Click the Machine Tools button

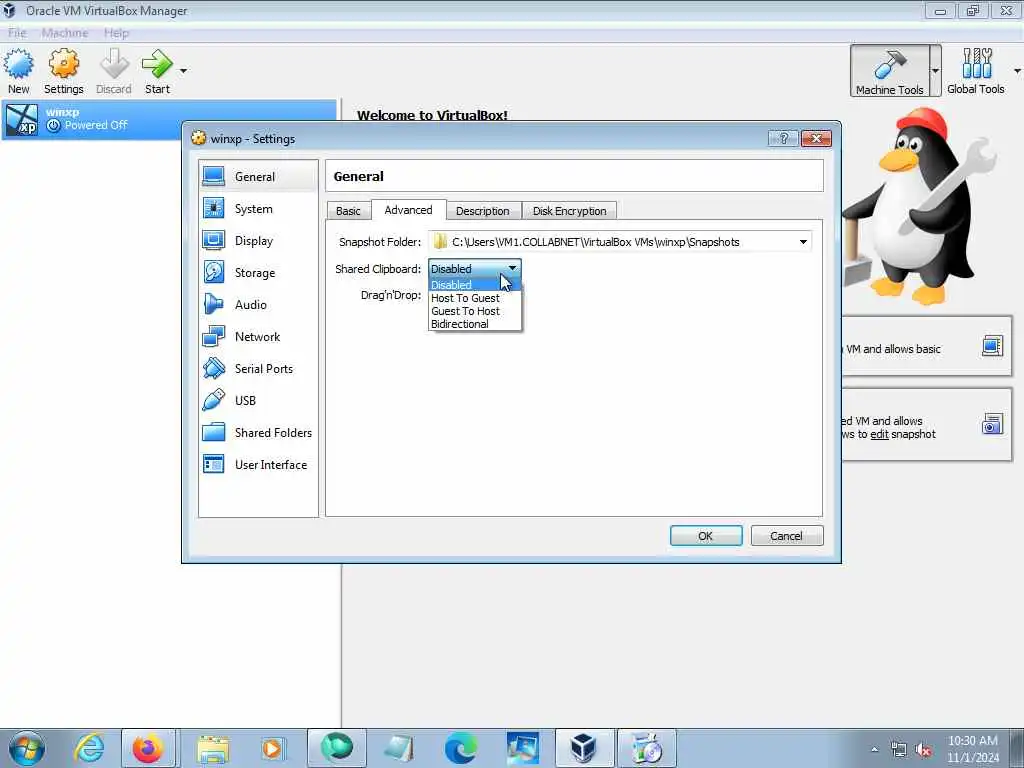coord(889,71)
